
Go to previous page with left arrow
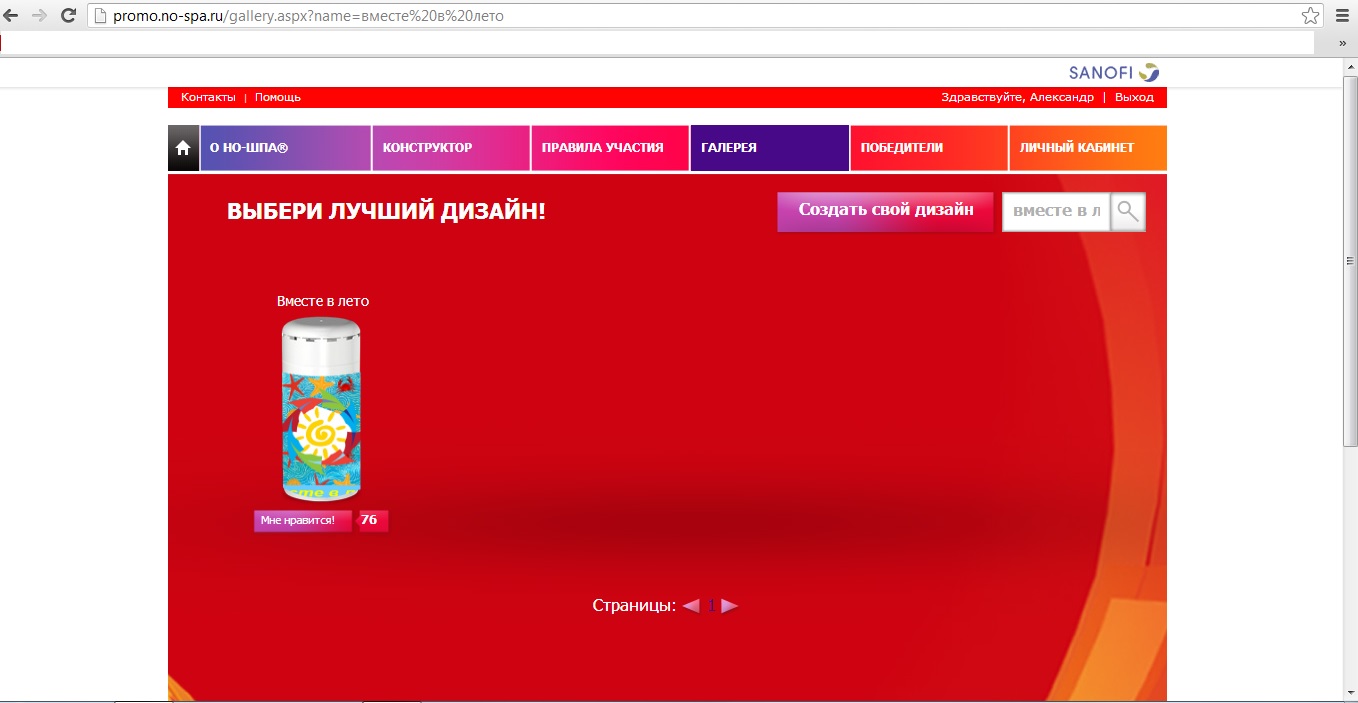[x=691, y=606]
